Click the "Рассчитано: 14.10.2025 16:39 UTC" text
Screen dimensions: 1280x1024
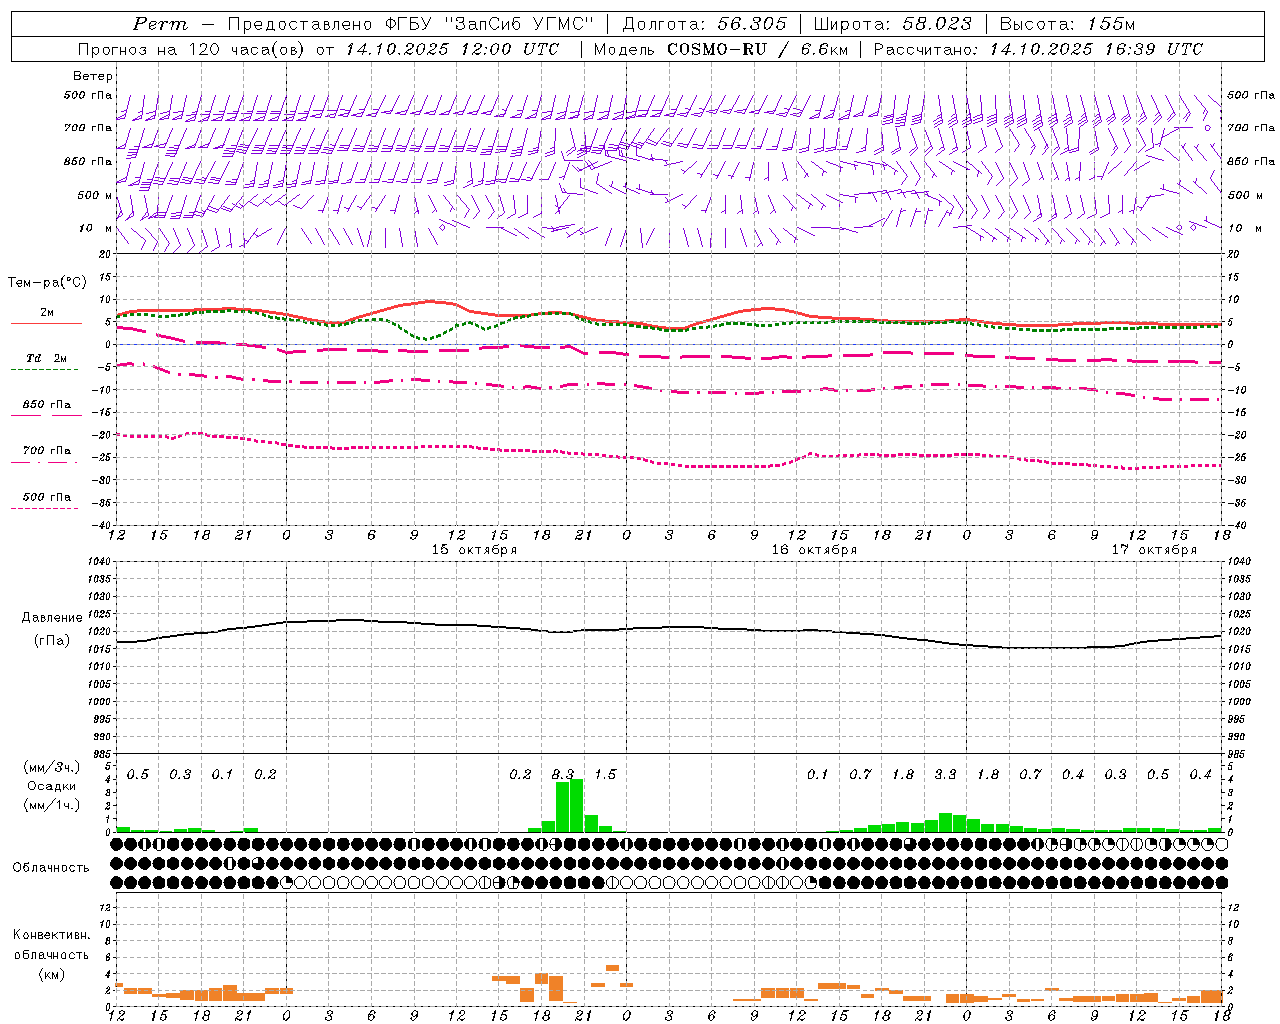point(1038,49)
